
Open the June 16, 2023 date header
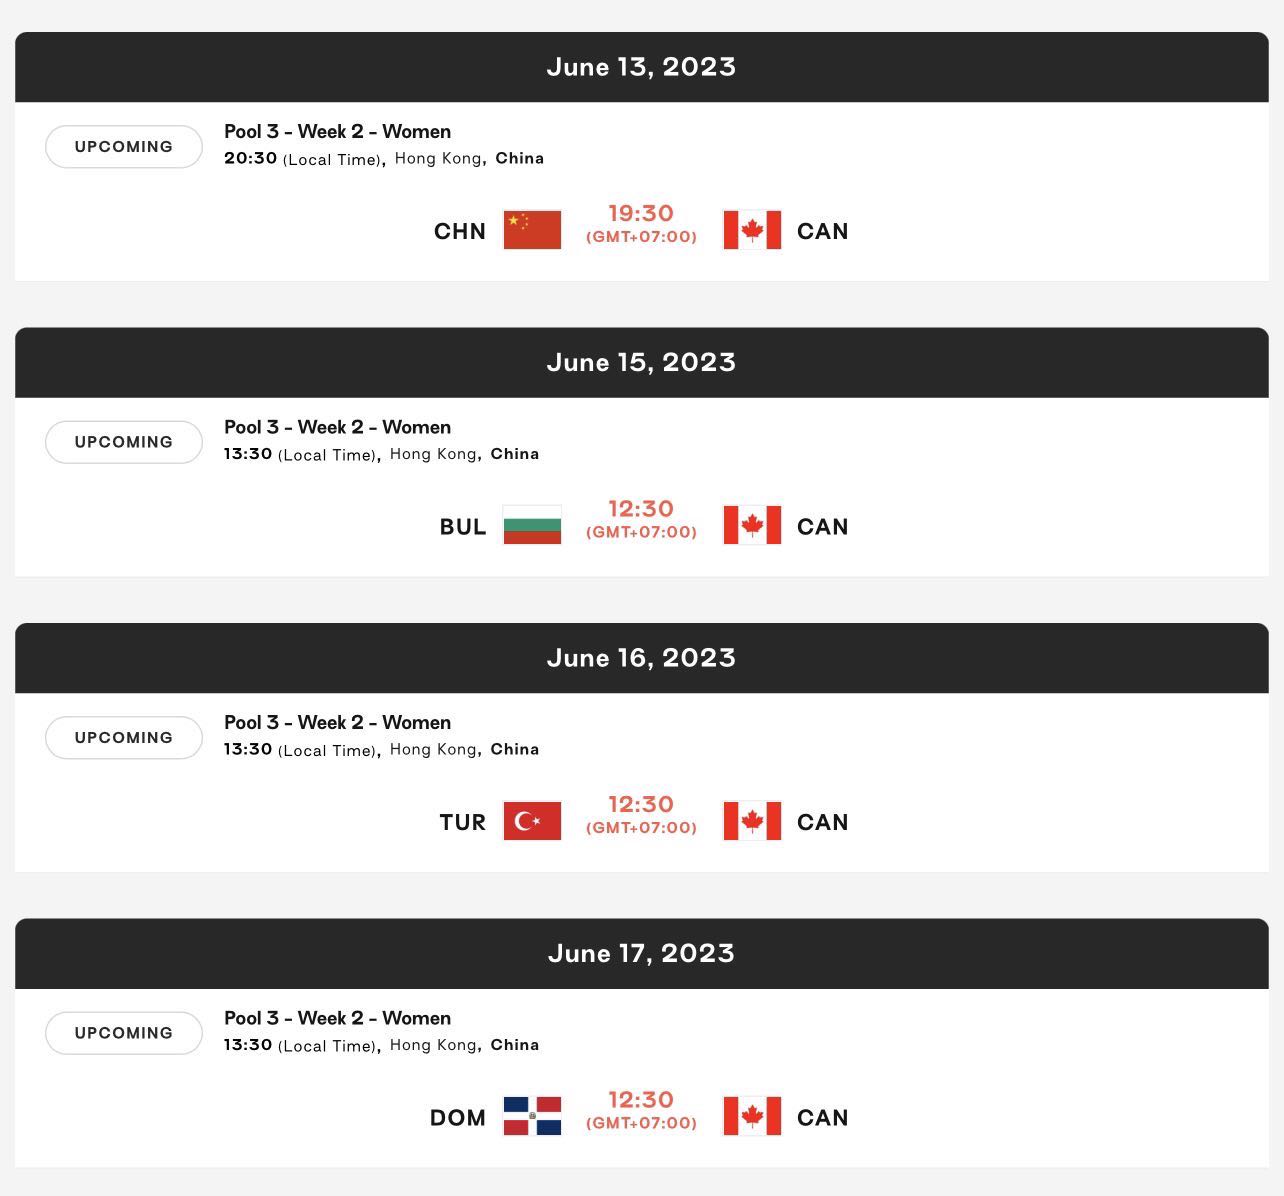642,658
